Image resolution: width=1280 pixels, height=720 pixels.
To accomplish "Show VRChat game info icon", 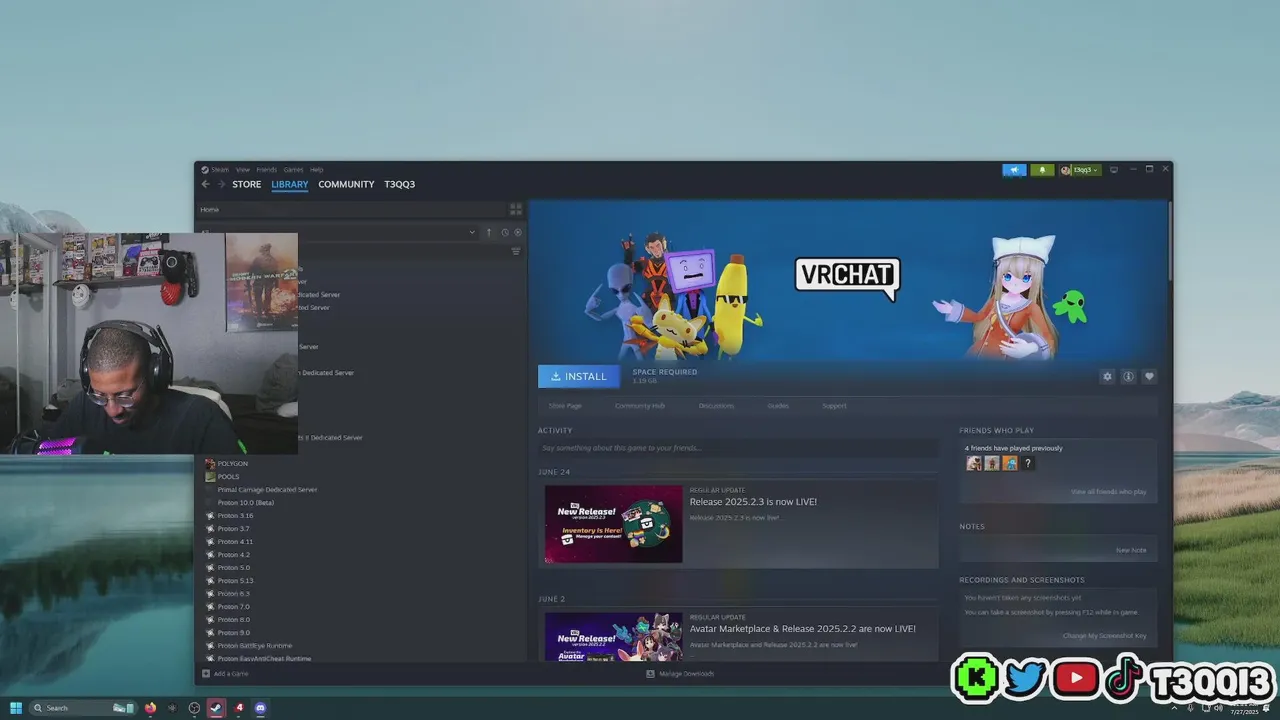I will click(1128, 377).
